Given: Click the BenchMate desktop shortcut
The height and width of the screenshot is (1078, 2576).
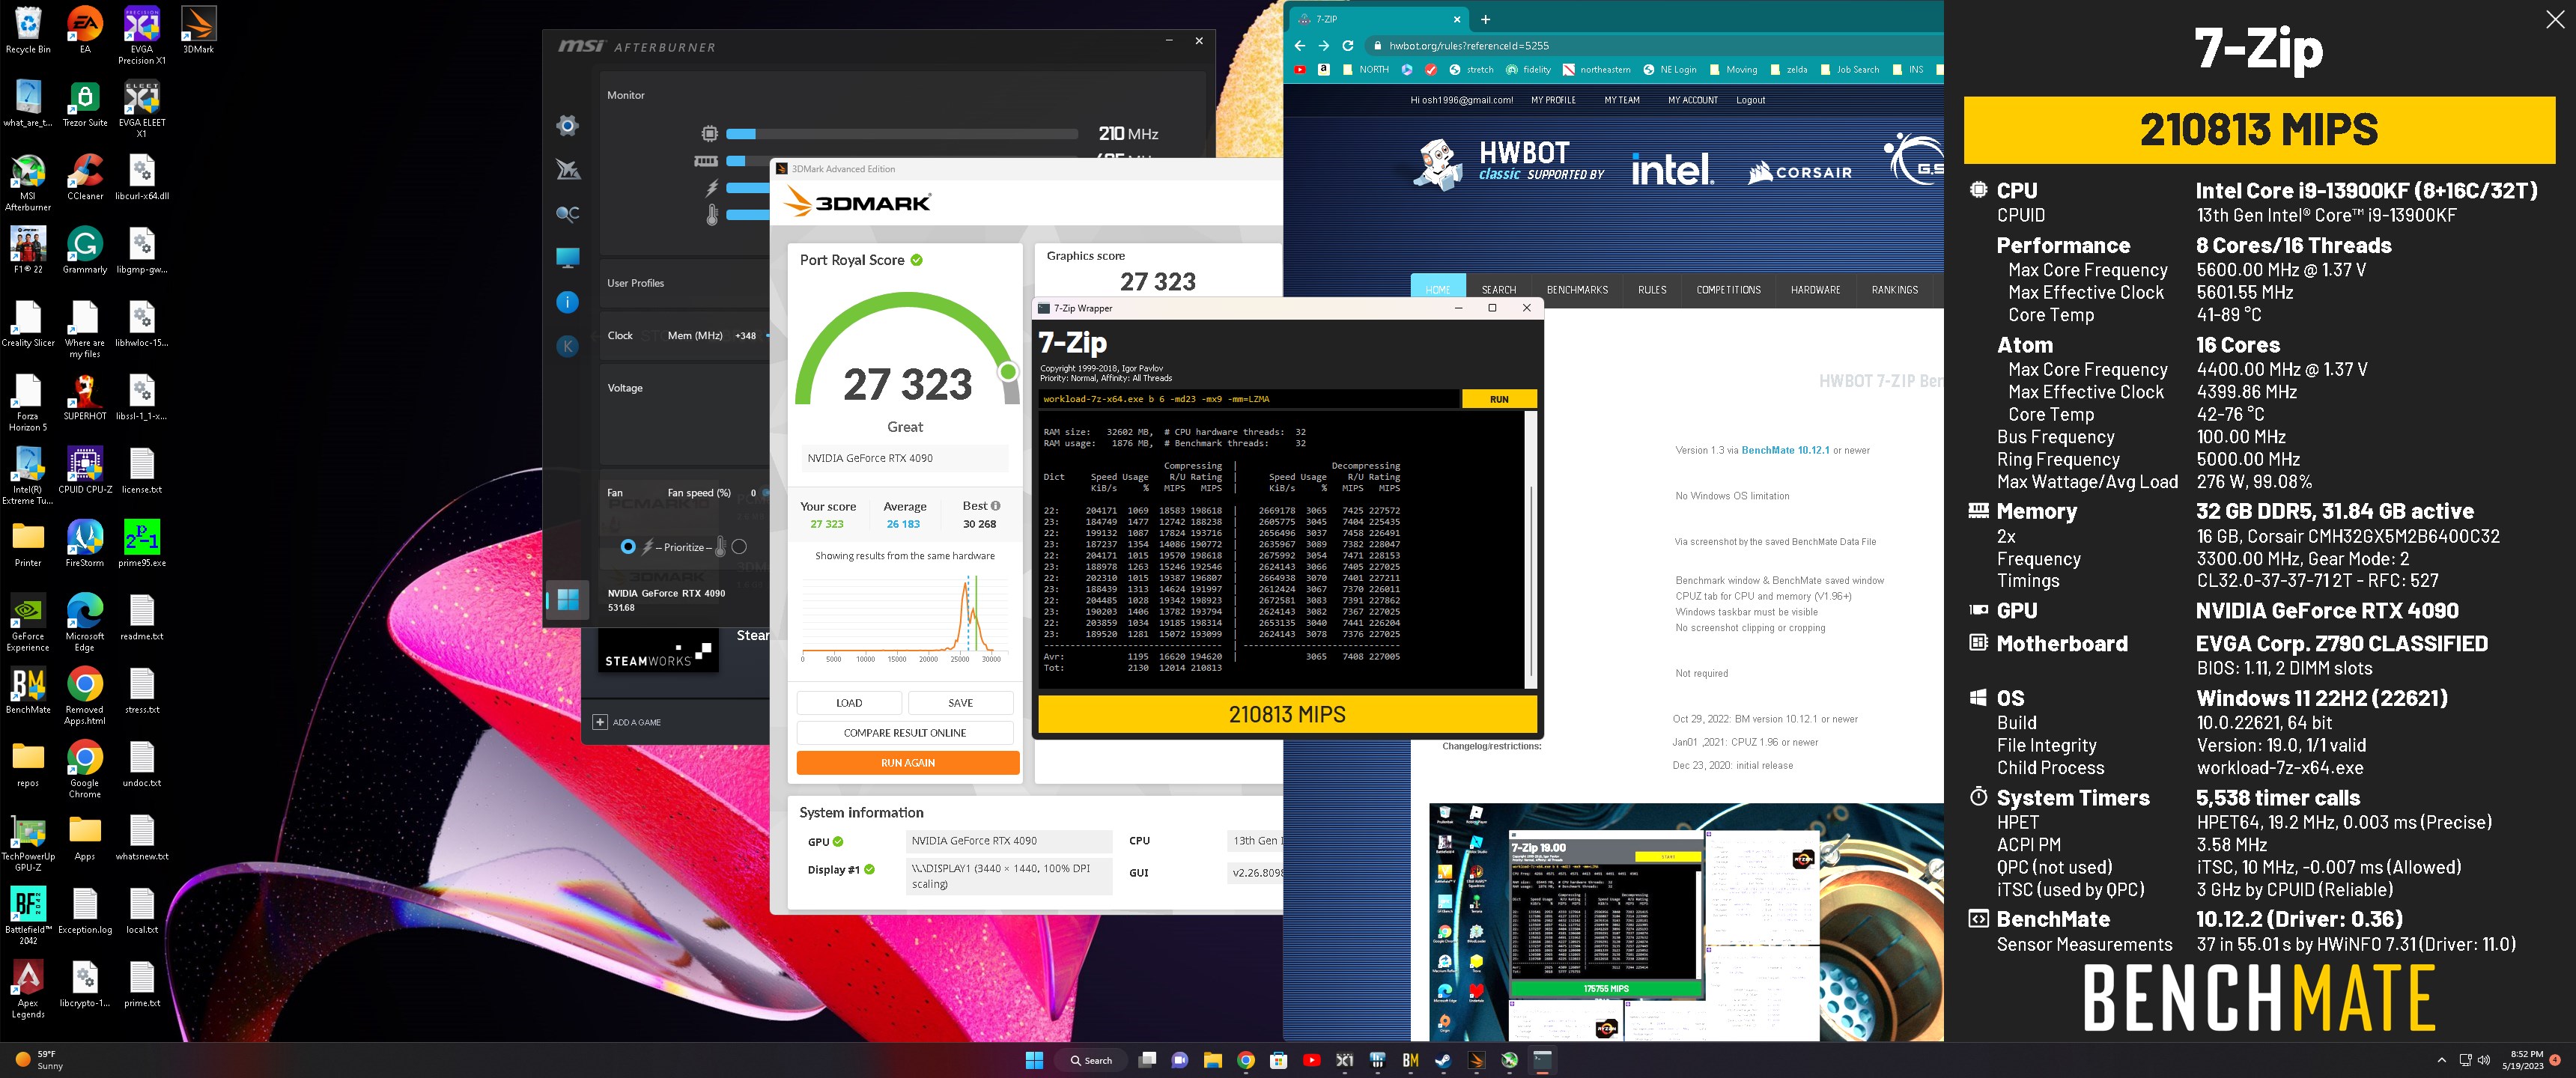Looking at the screenshot, I should coord(28,690).
